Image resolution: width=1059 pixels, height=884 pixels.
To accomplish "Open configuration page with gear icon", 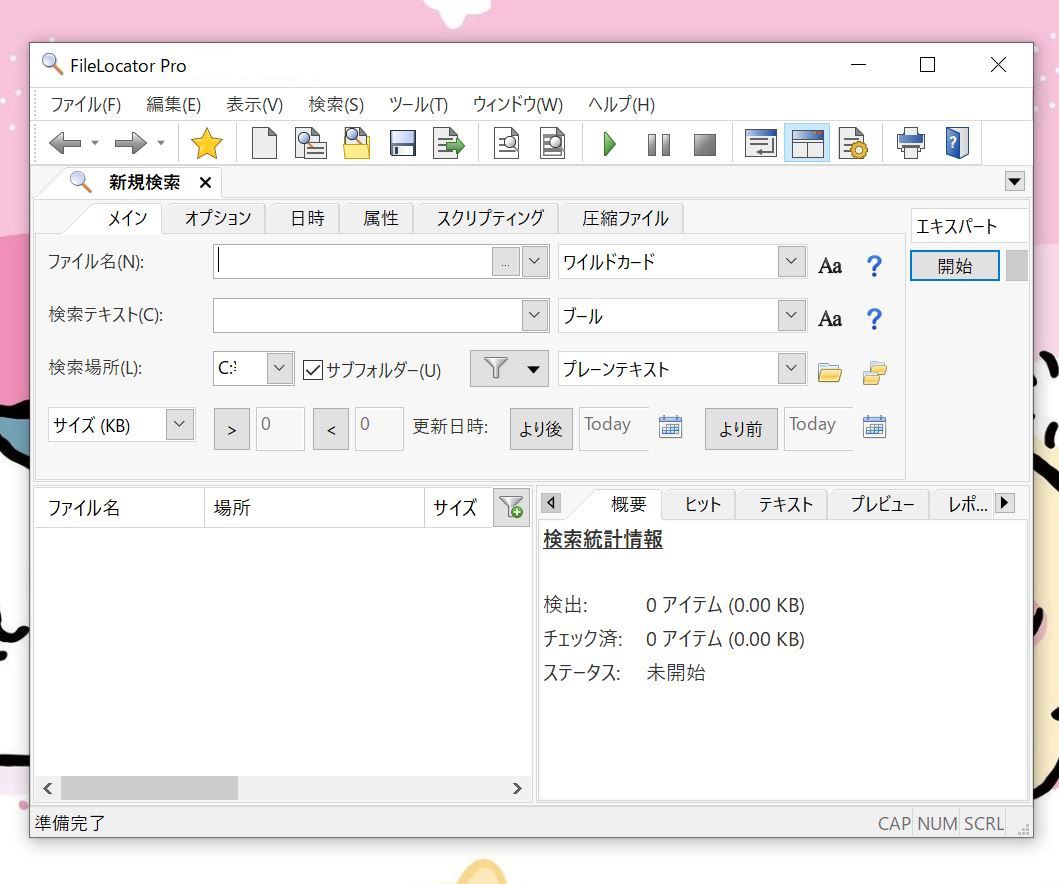I will tap(853, 143).
